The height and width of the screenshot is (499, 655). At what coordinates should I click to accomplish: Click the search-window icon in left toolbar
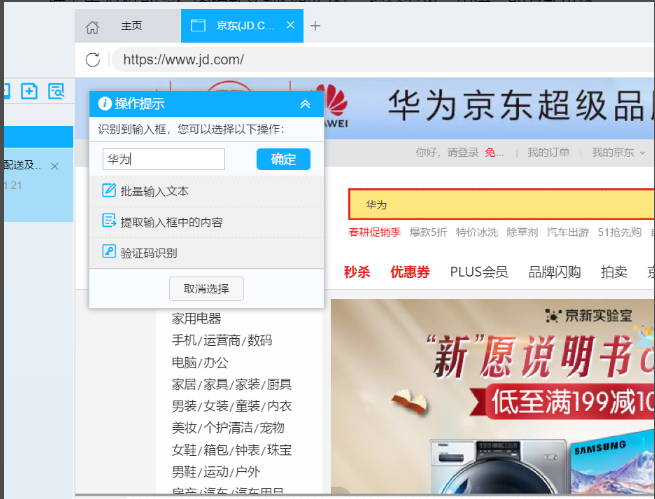click(56, 91)
